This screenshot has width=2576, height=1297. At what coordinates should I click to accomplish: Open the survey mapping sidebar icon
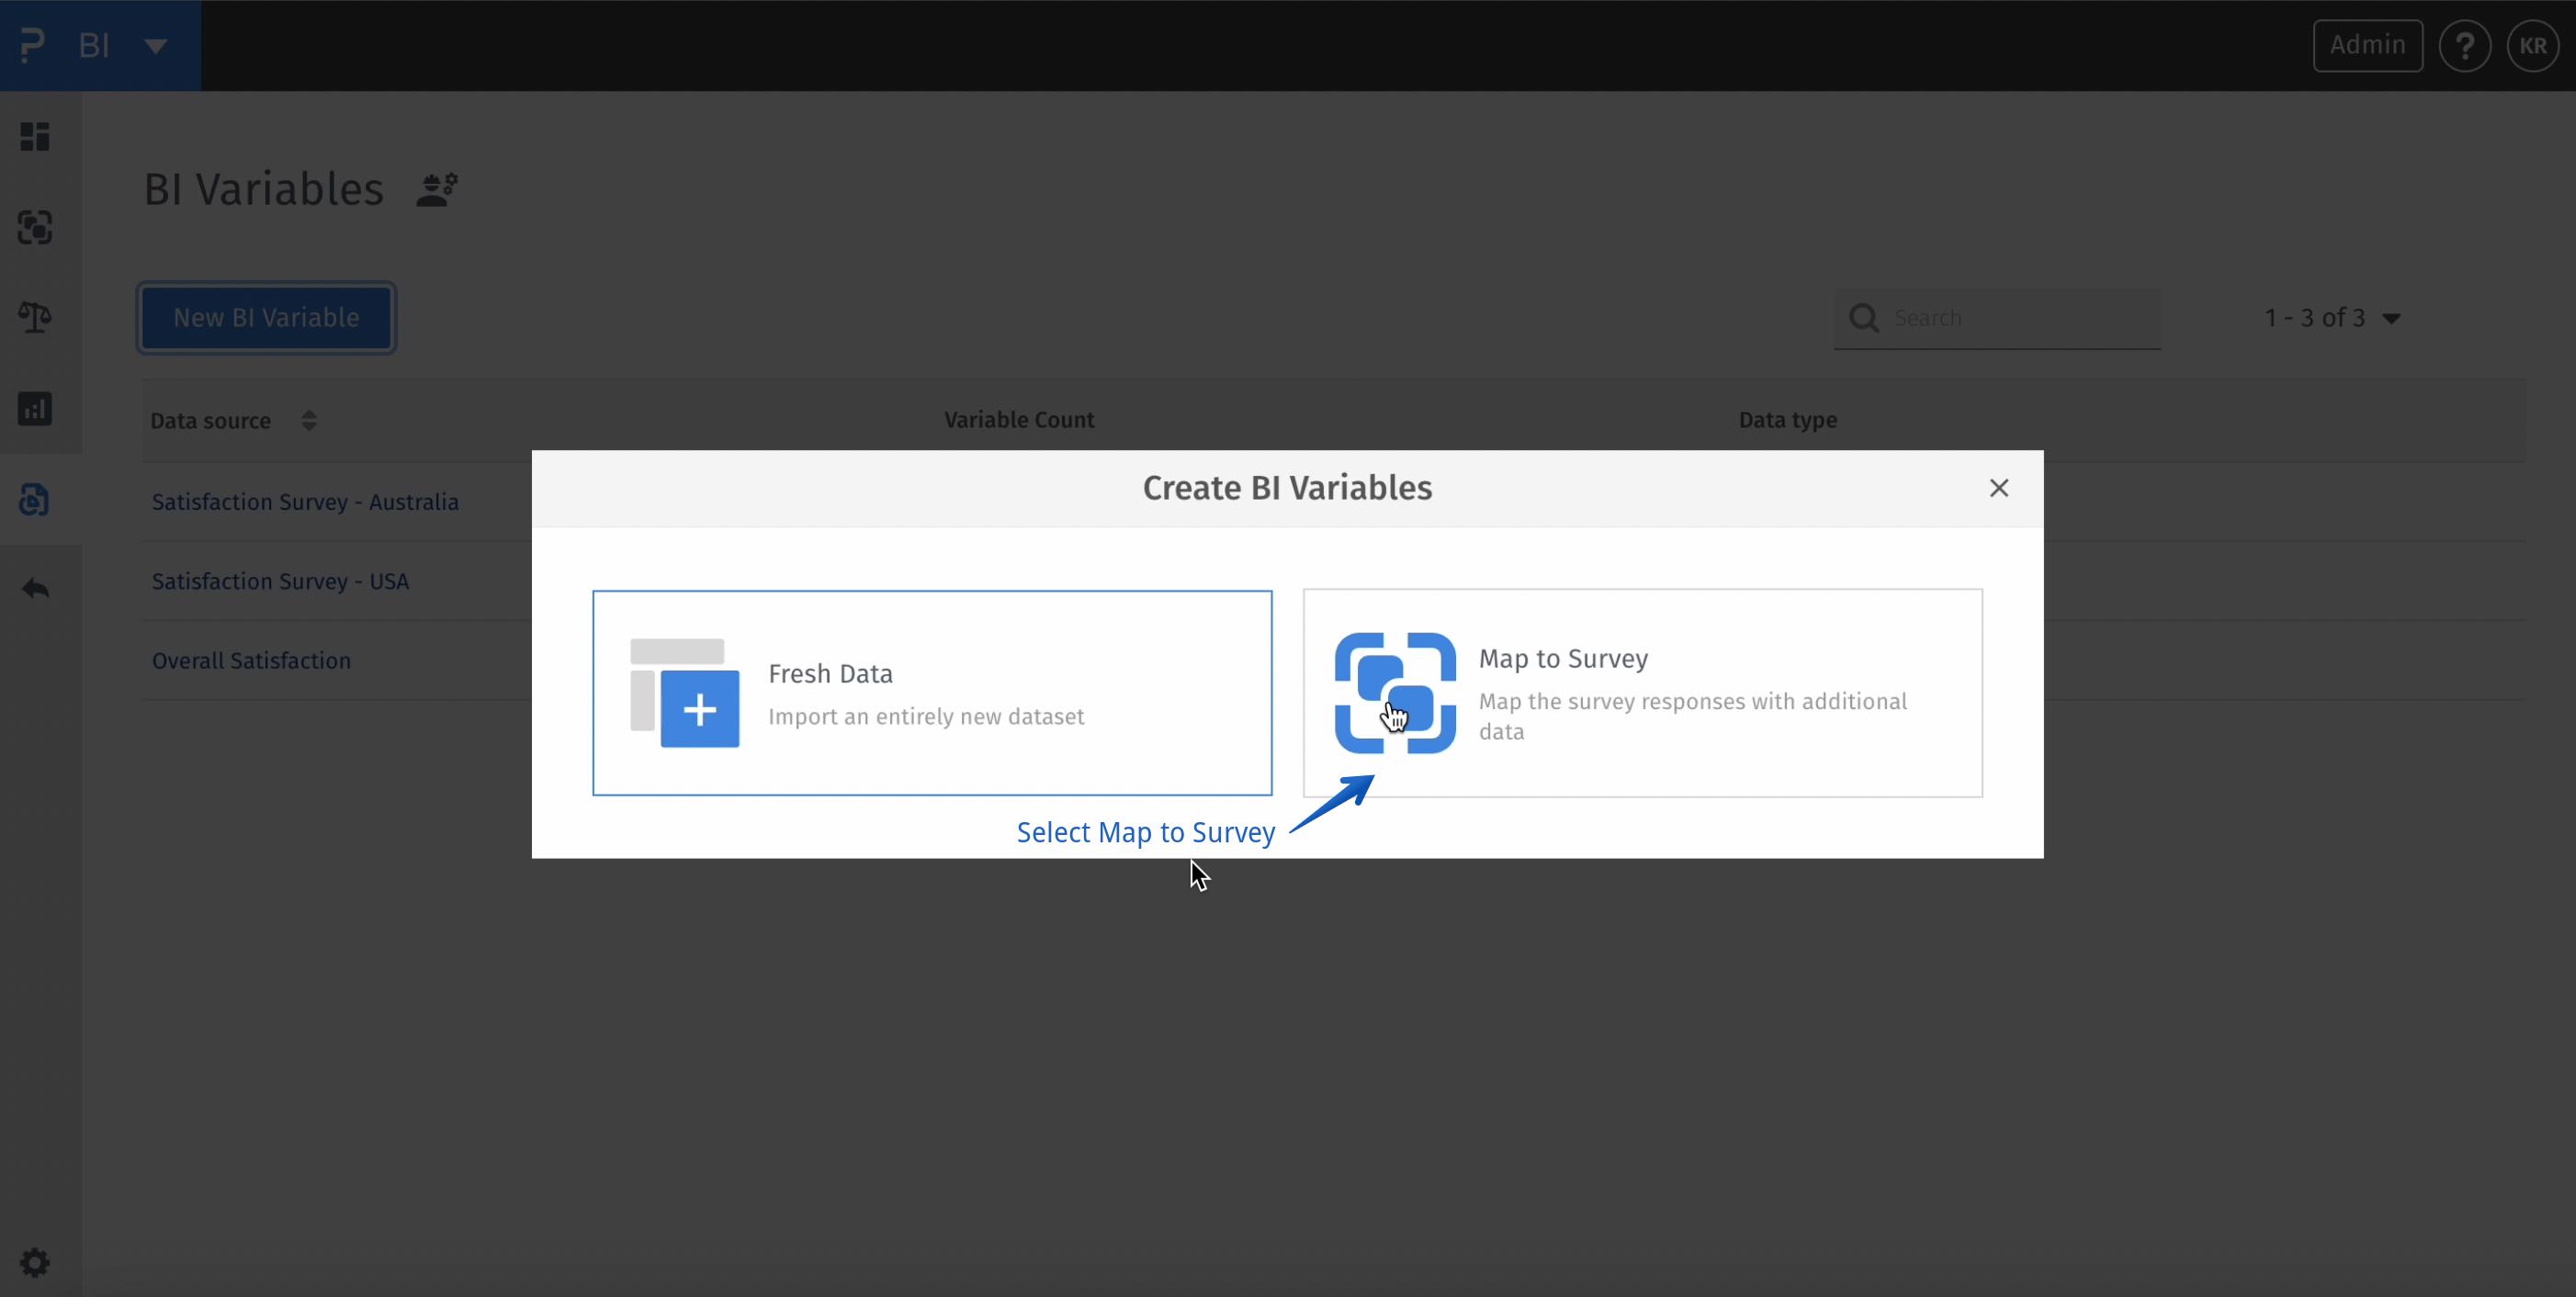point(35,228)
